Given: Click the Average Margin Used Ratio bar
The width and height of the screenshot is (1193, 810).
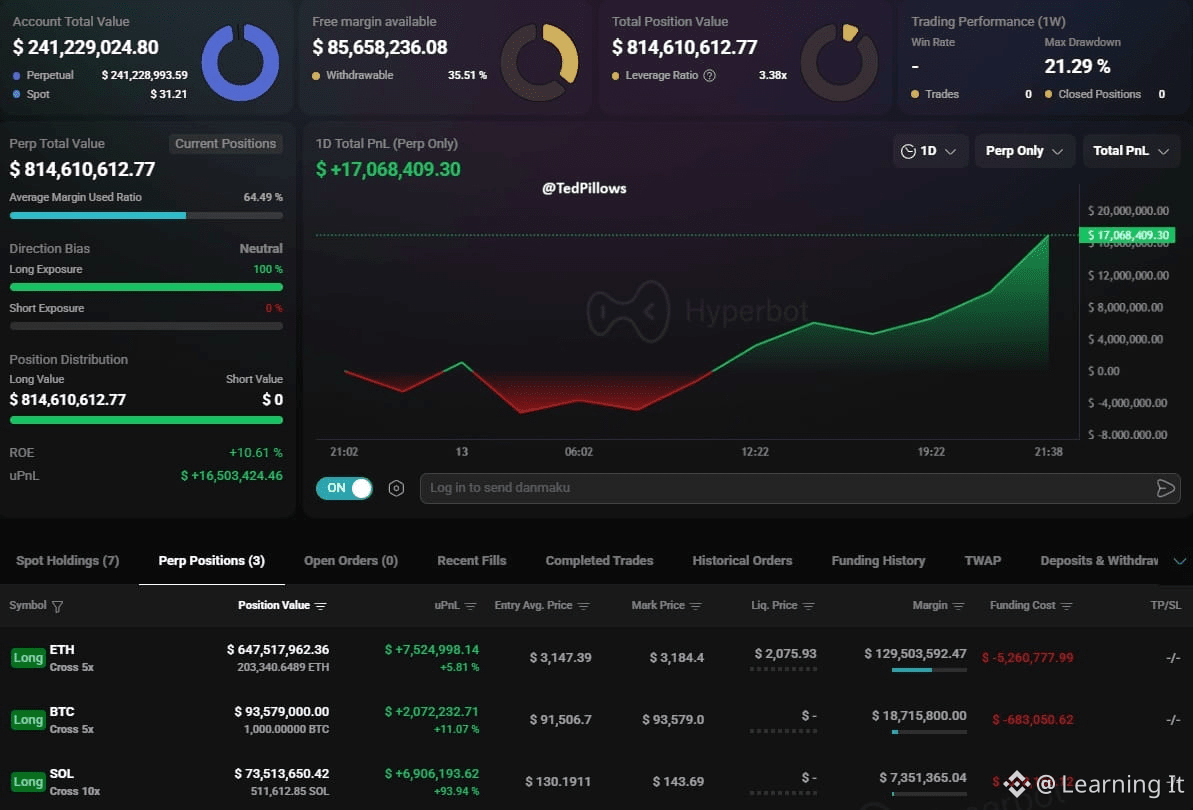Looking at the screenshot, I should pyautogui.click(x=146, y=216).
